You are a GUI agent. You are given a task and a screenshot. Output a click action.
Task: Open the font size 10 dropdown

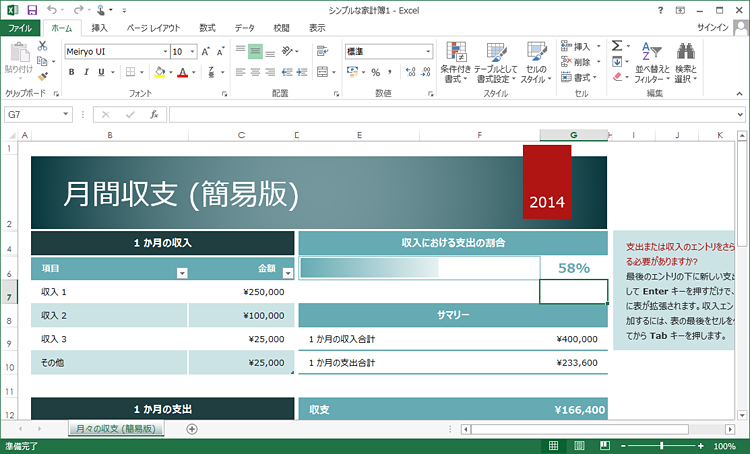tap(192, 51)
